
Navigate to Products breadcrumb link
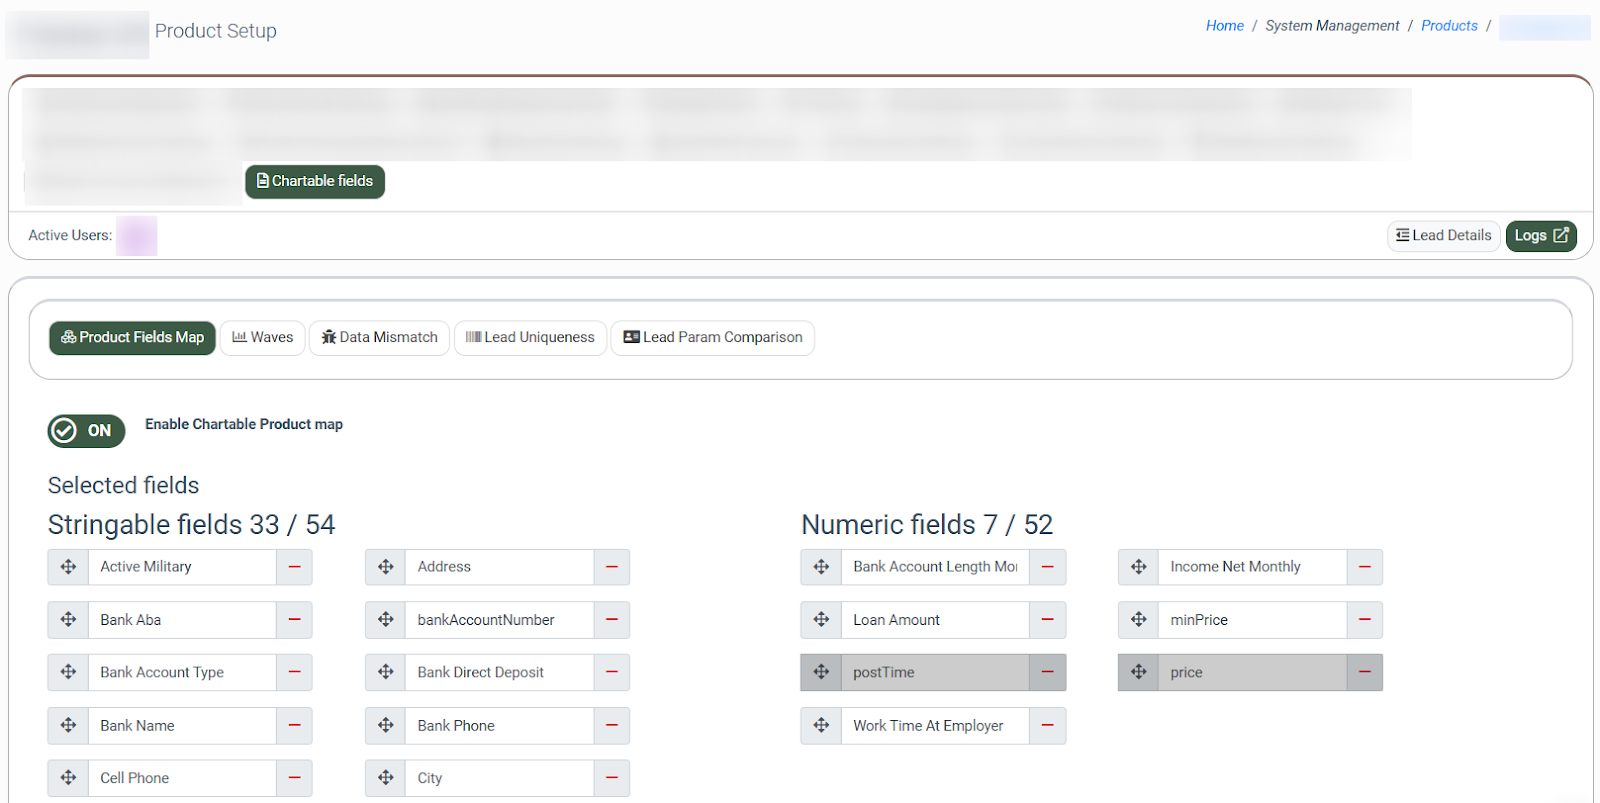tap(1448, 26)
